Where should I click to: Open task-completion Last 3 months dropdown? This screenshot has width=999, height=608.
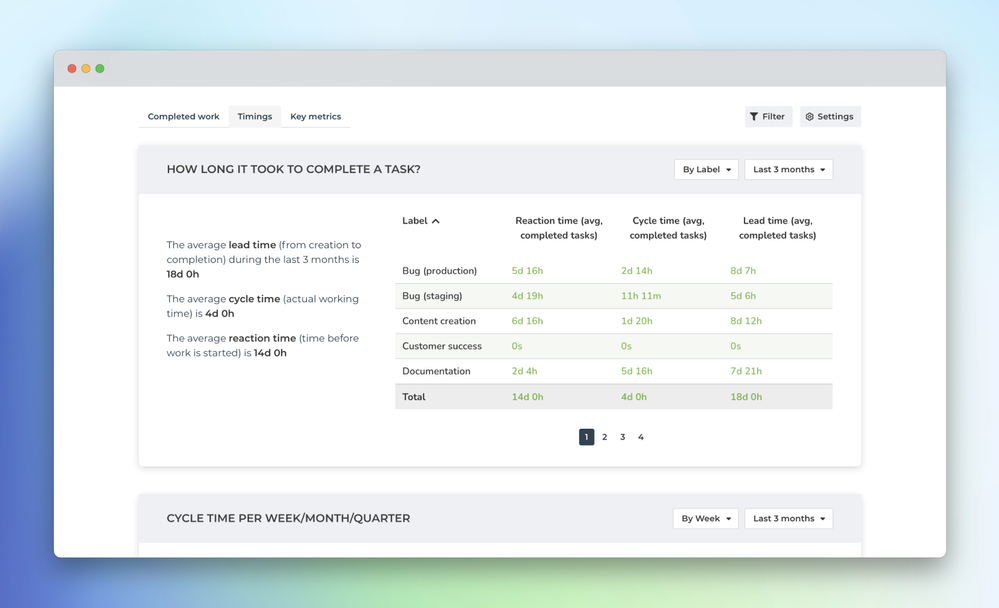tap(789, 170)
